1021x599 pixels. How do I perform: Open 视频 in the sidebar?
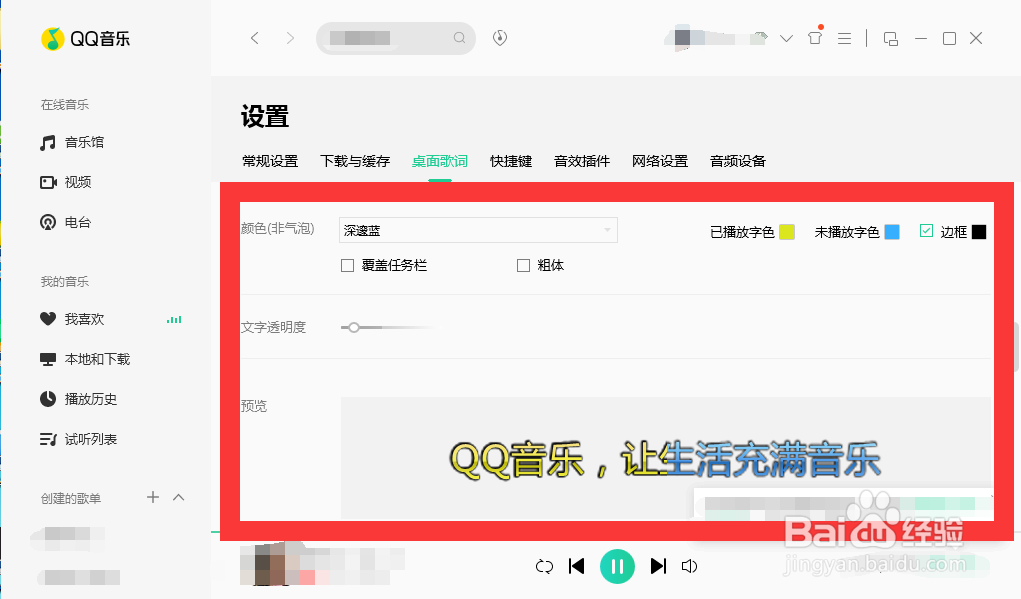coord(66,182)
